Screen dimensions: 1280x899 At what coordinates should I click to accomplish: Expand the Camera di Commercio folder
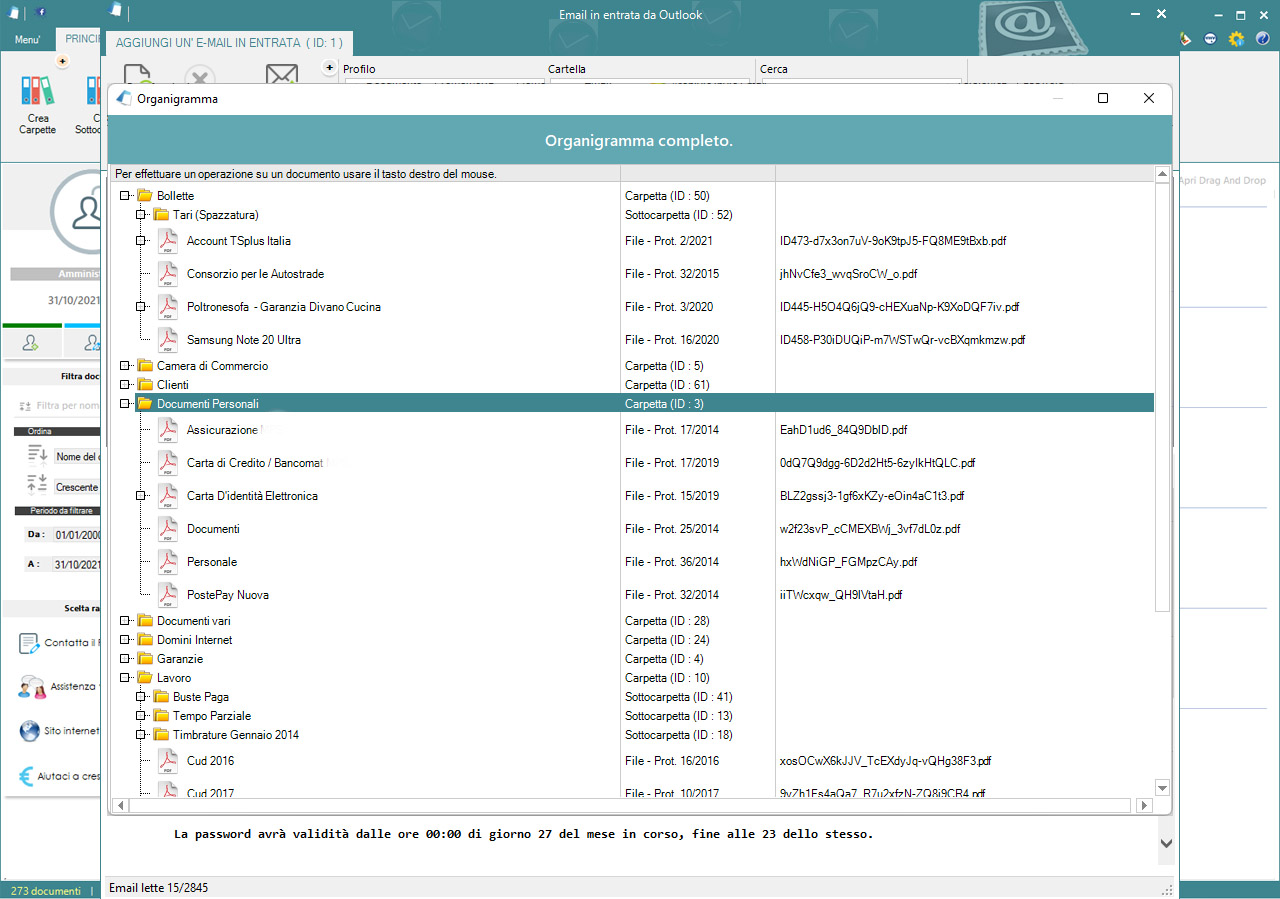point(125,366)
